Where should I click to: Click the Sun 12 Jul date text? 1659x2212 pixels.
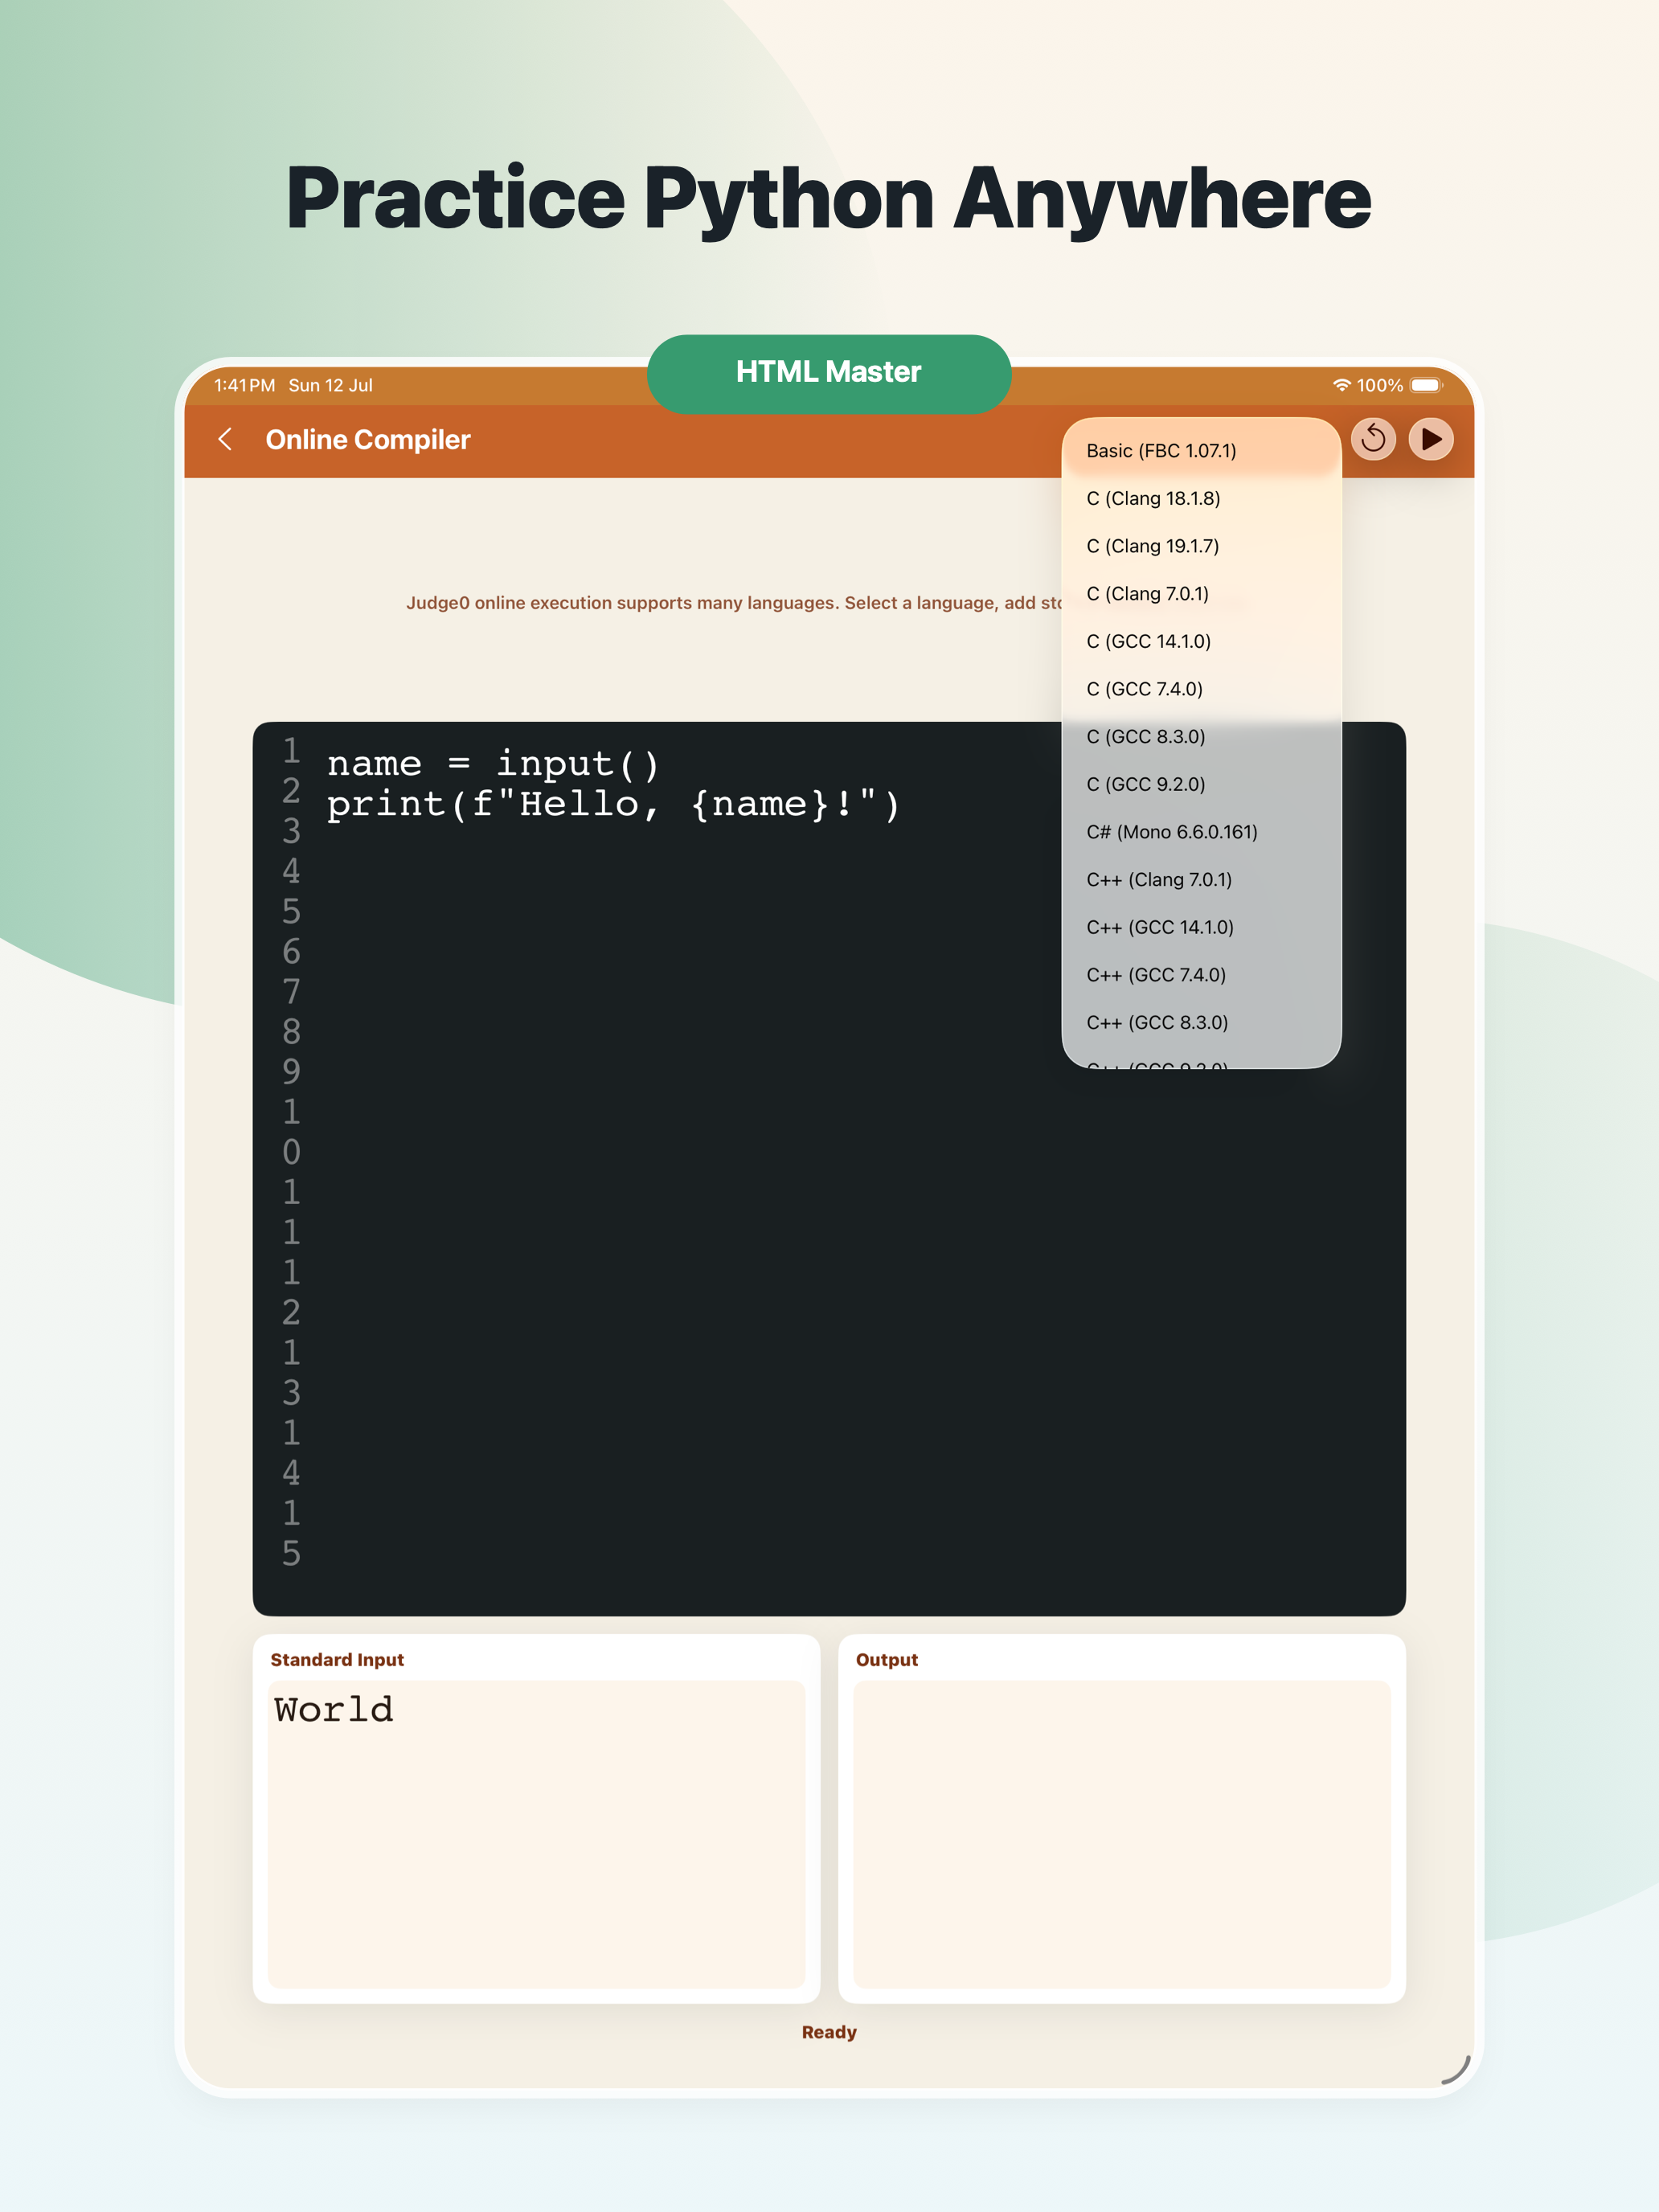330,385
